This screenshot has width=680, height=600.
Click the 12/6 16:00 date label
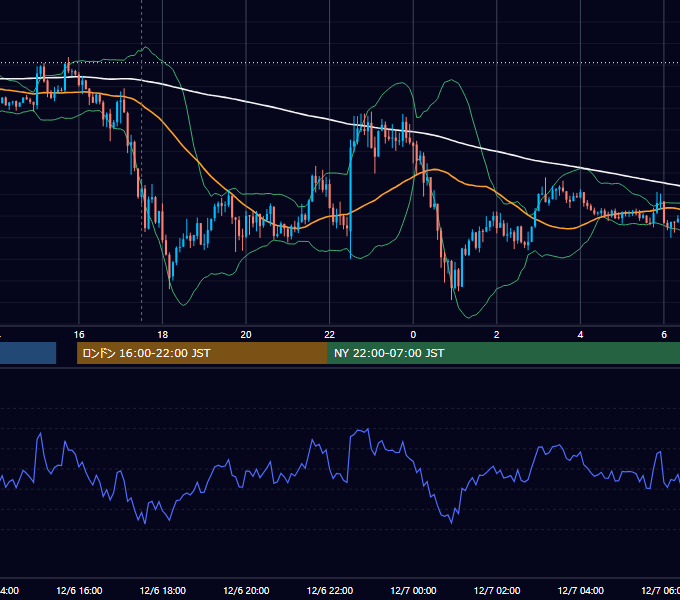[79, 590]
